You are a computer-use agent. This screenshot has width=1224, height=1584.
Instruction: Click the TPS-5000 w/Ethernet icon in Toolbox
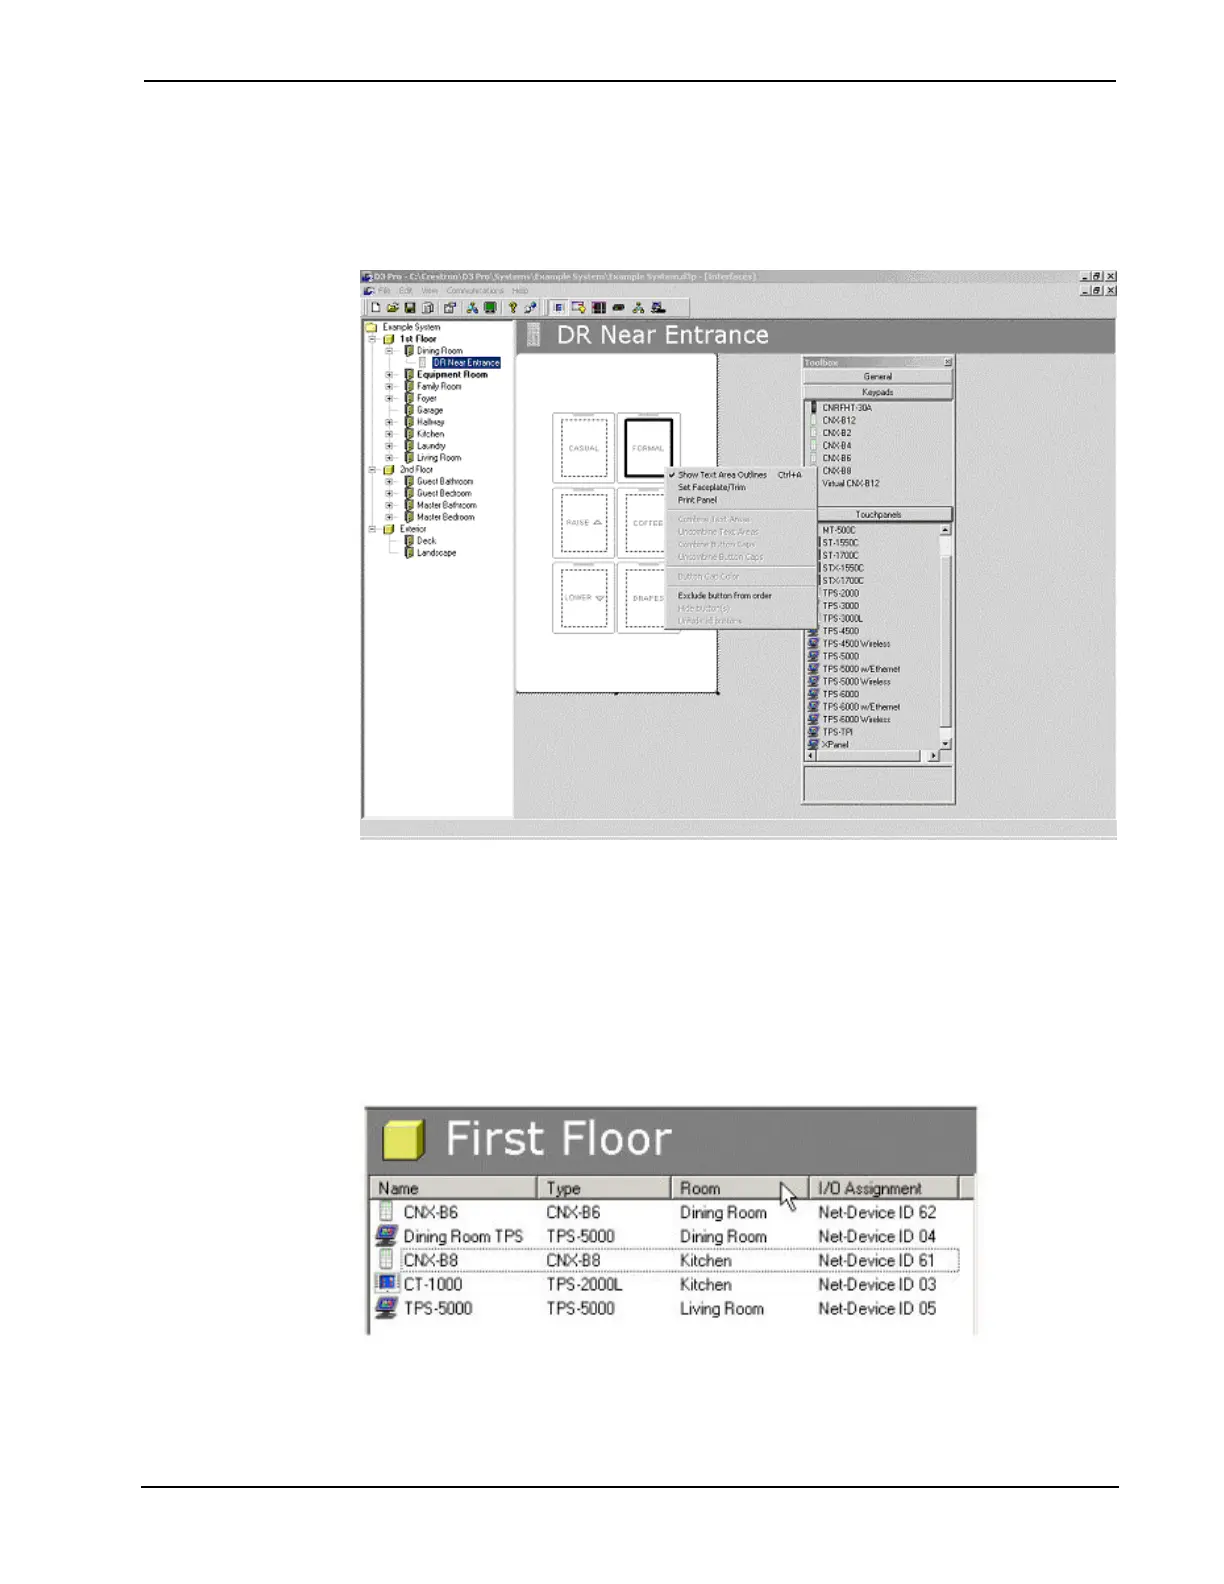[814, 669]
